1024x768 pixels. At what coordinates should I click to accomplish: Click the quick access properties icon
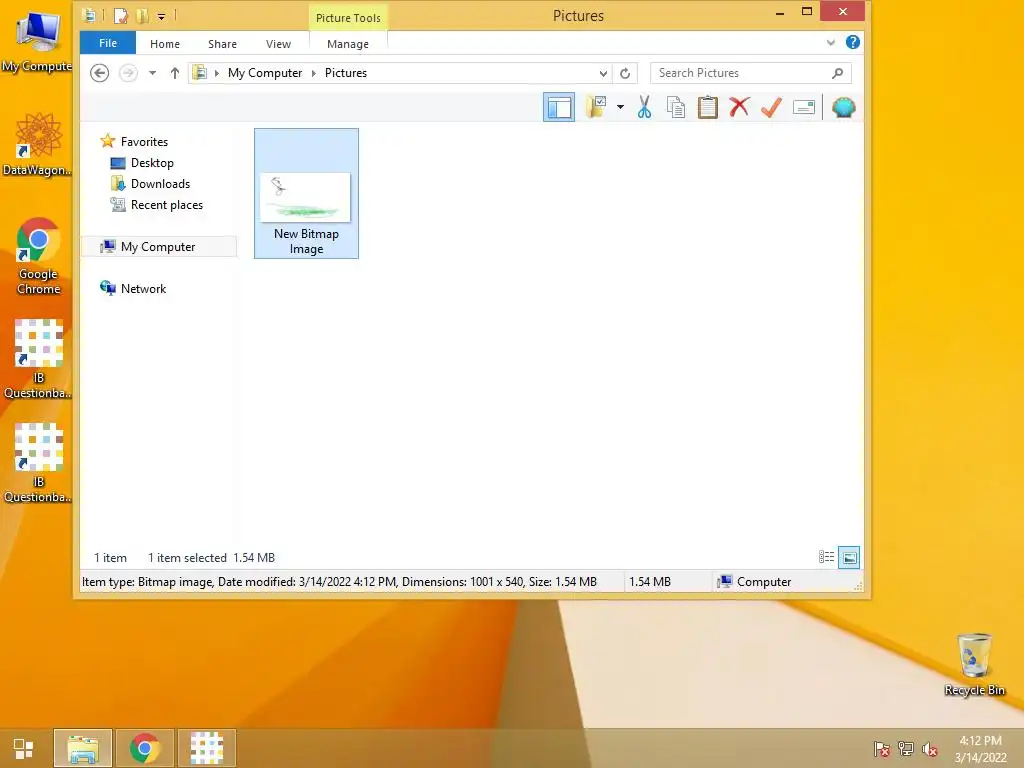tap(121, 15)
